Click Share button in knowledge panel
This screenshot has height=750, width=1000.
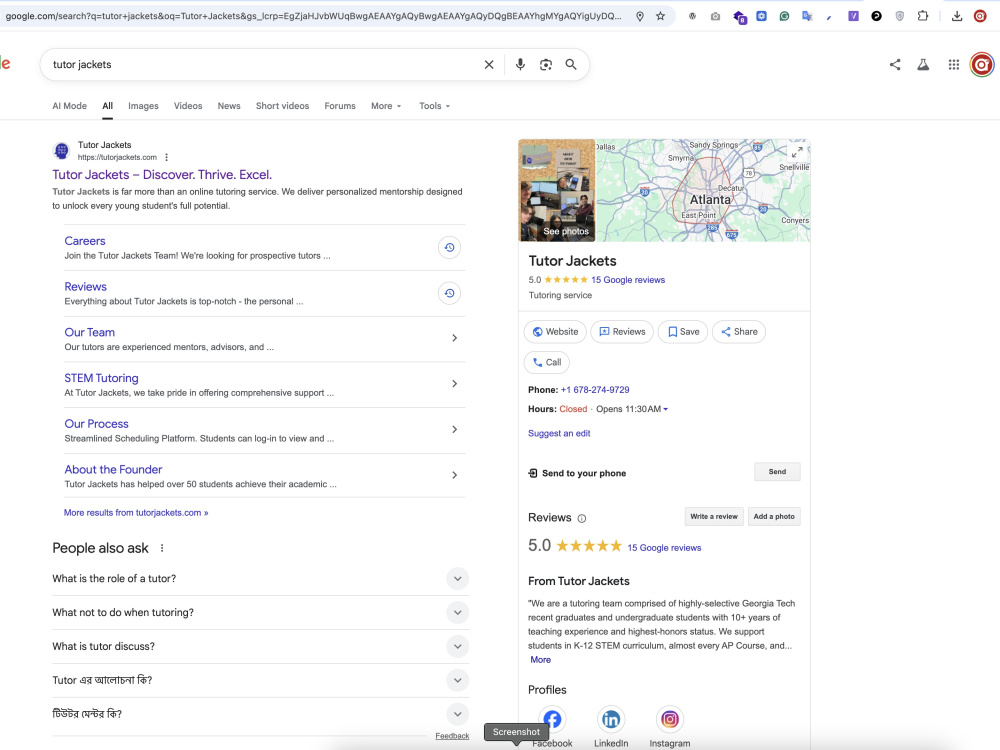739,332
